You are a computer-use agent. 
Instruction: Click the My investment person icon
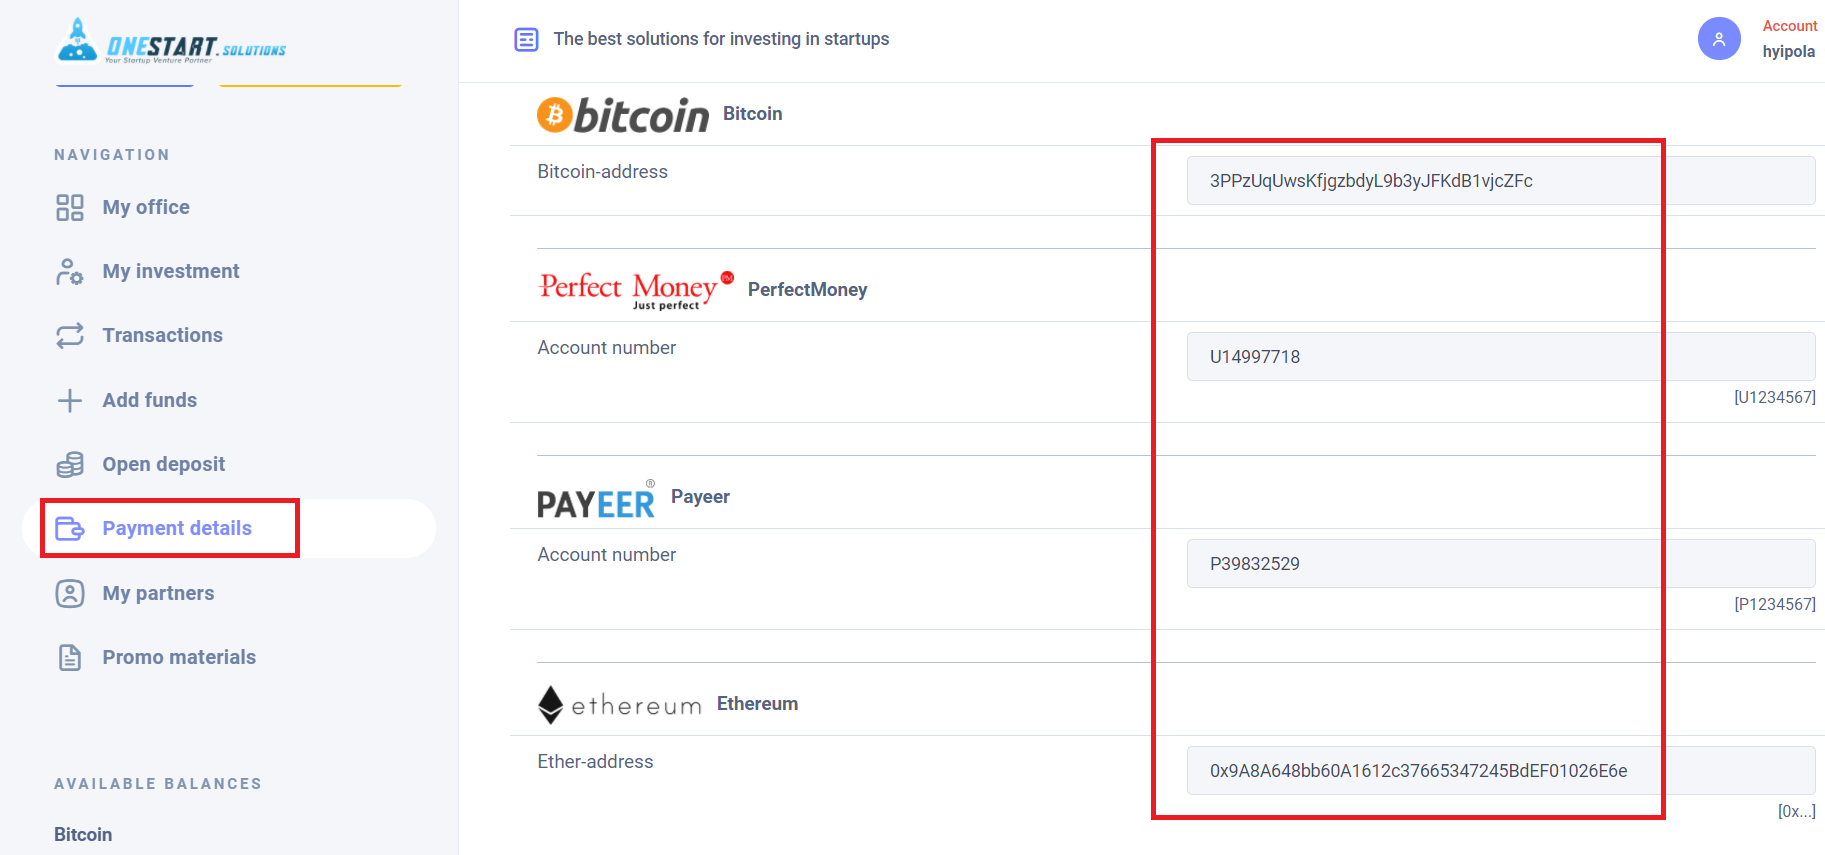click(x=70, y=271)
